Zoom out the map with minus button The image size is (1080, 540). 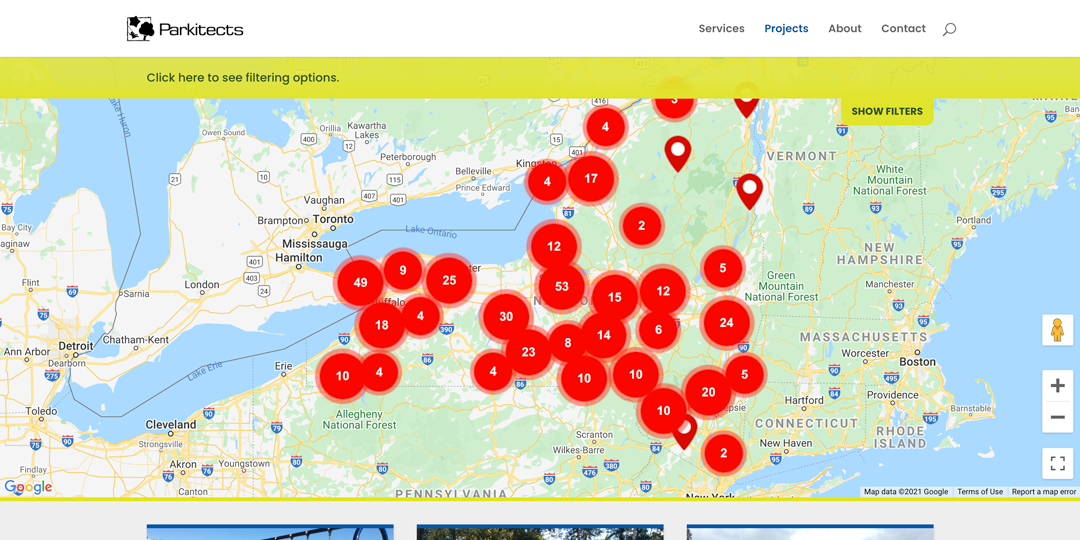point(1057,417)
